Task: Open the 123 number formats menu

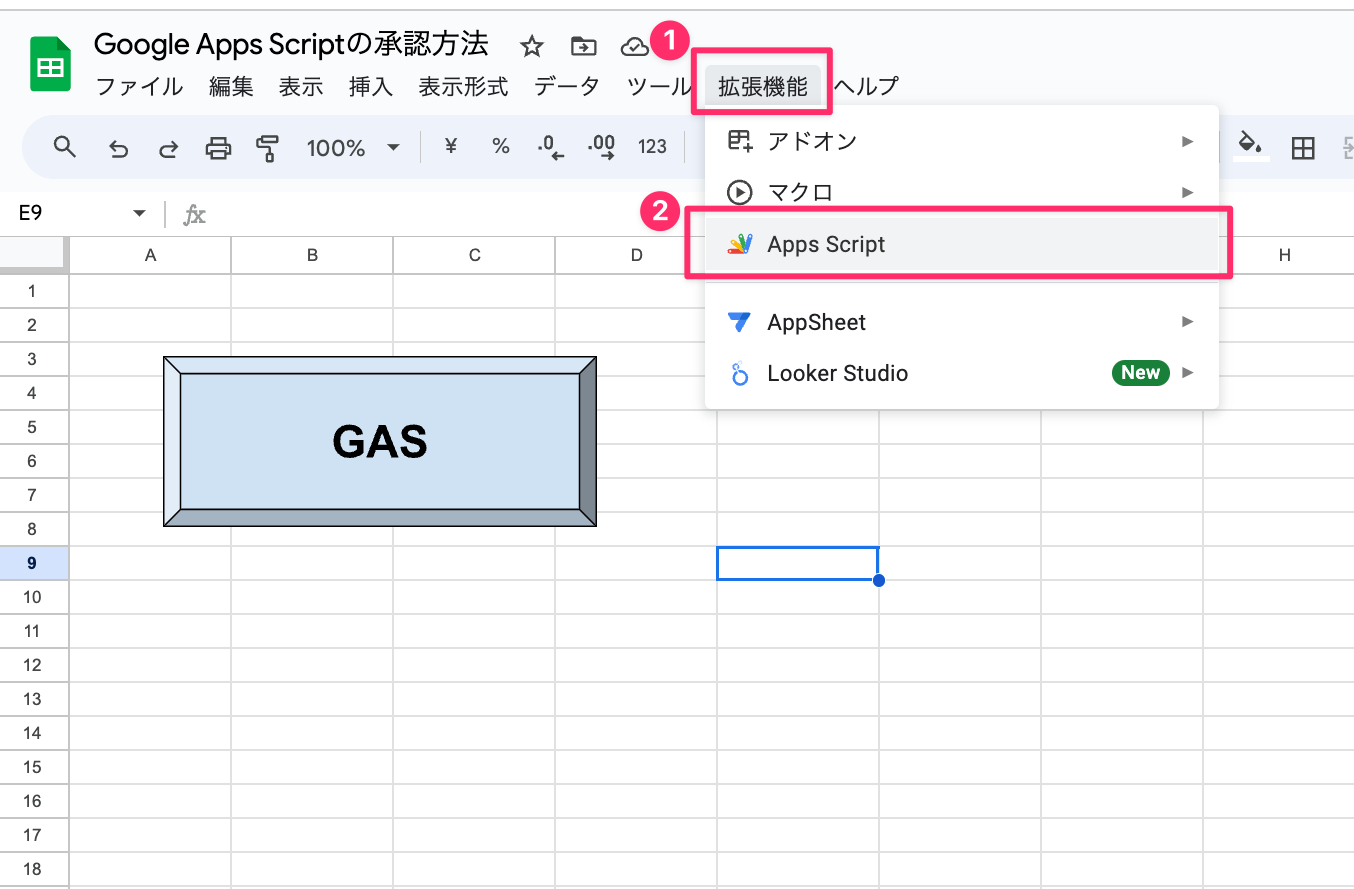Action: click(652, 147)
